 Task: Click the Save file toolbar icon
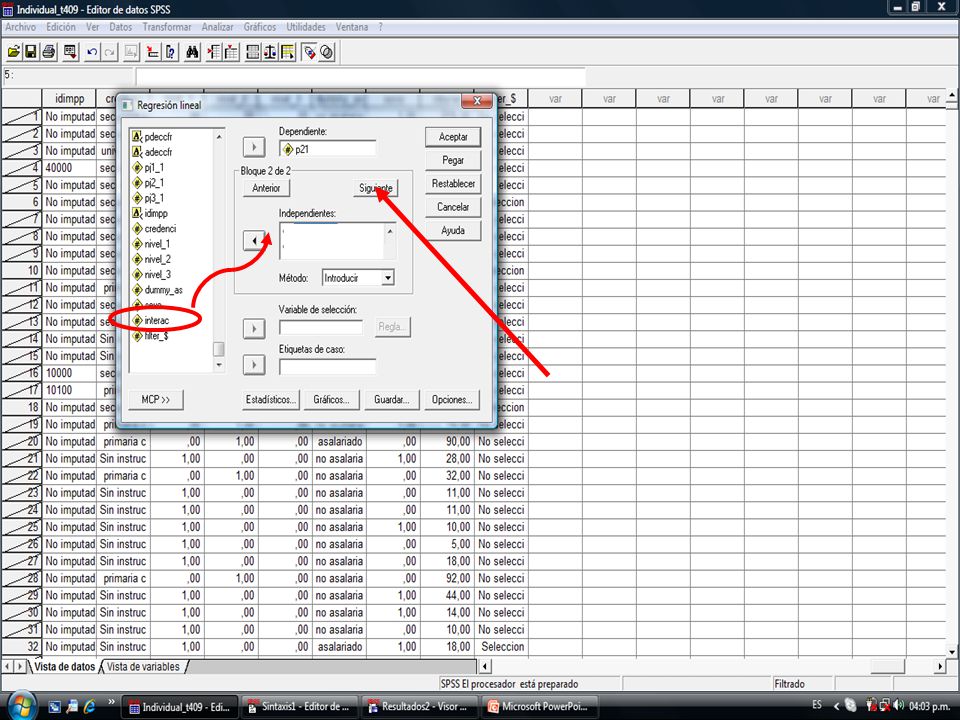(x=31, y=53)
